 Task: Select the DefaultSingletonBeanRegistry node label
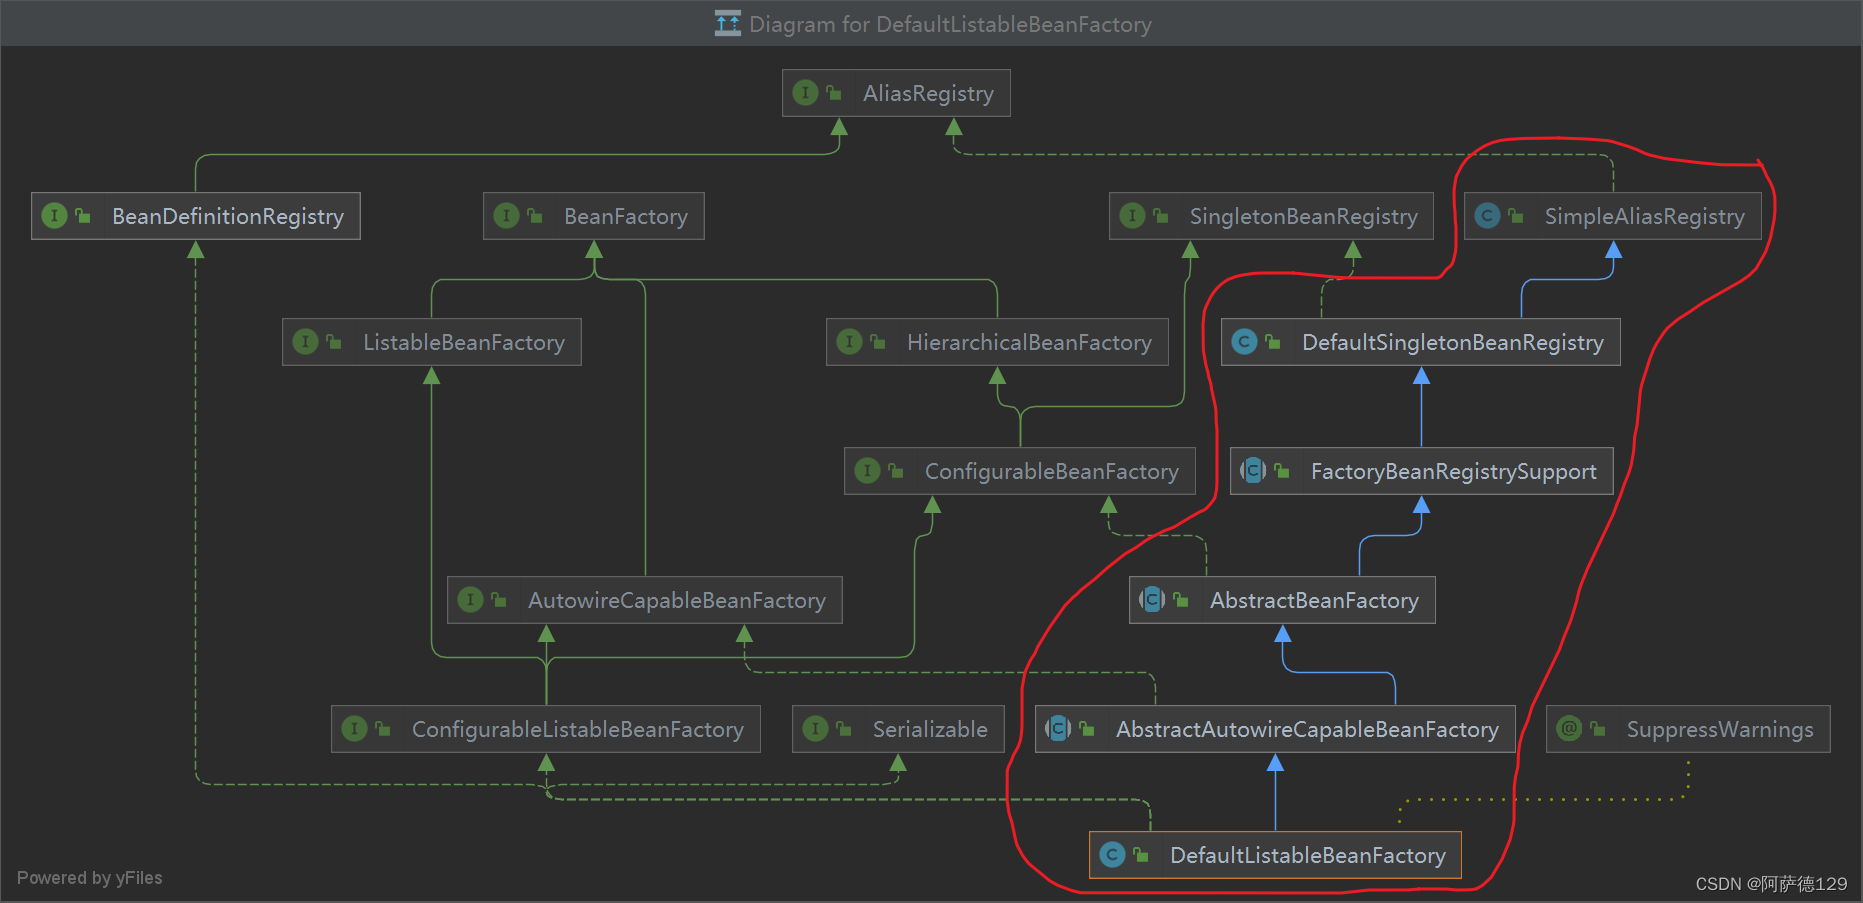[1453, 343]
